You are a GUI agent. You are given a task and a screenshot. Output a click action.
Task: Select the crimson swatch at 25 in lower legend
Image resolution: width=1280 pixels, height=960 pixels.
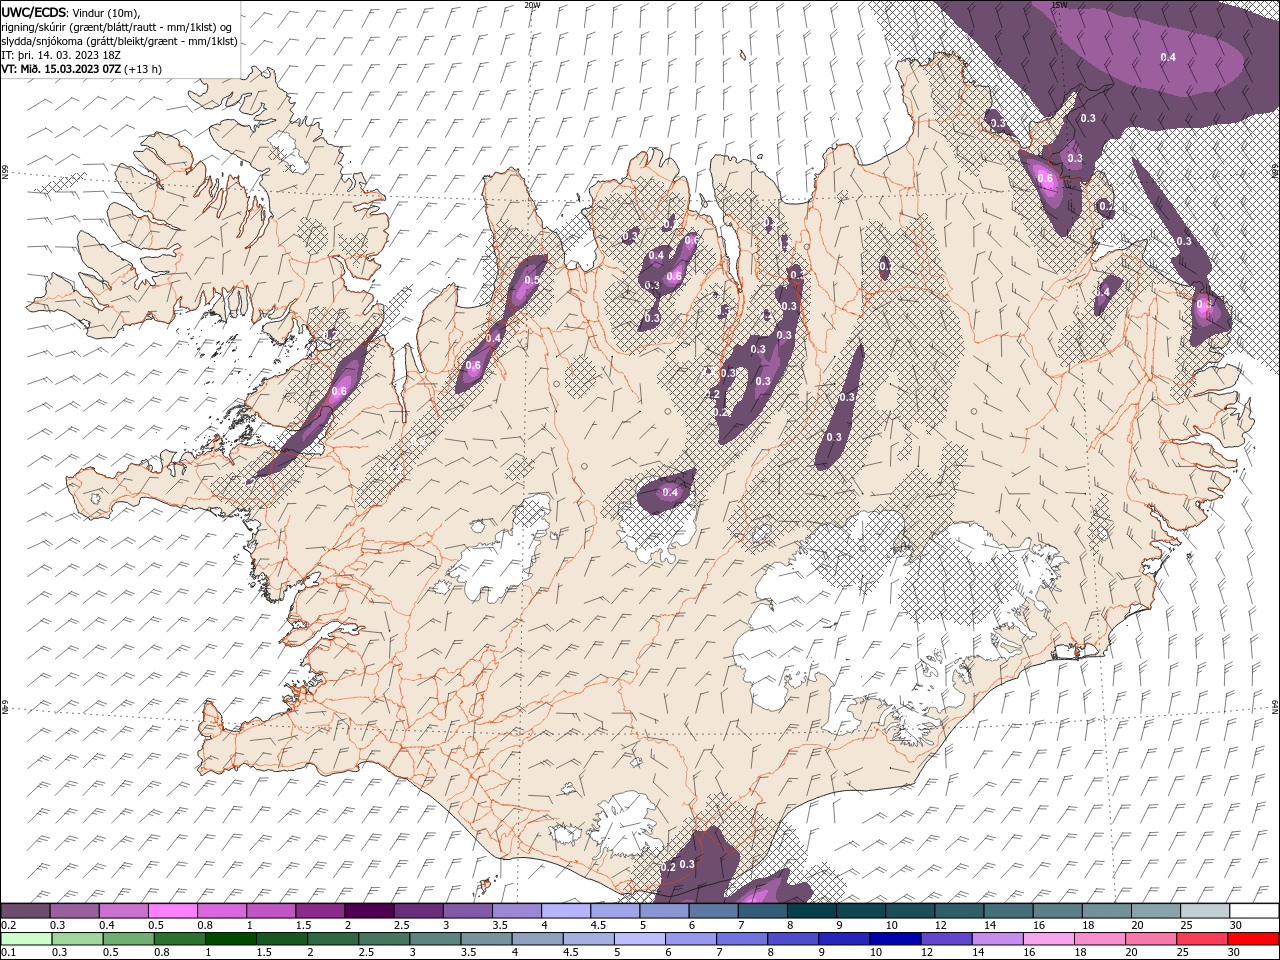pos(1202,939)
